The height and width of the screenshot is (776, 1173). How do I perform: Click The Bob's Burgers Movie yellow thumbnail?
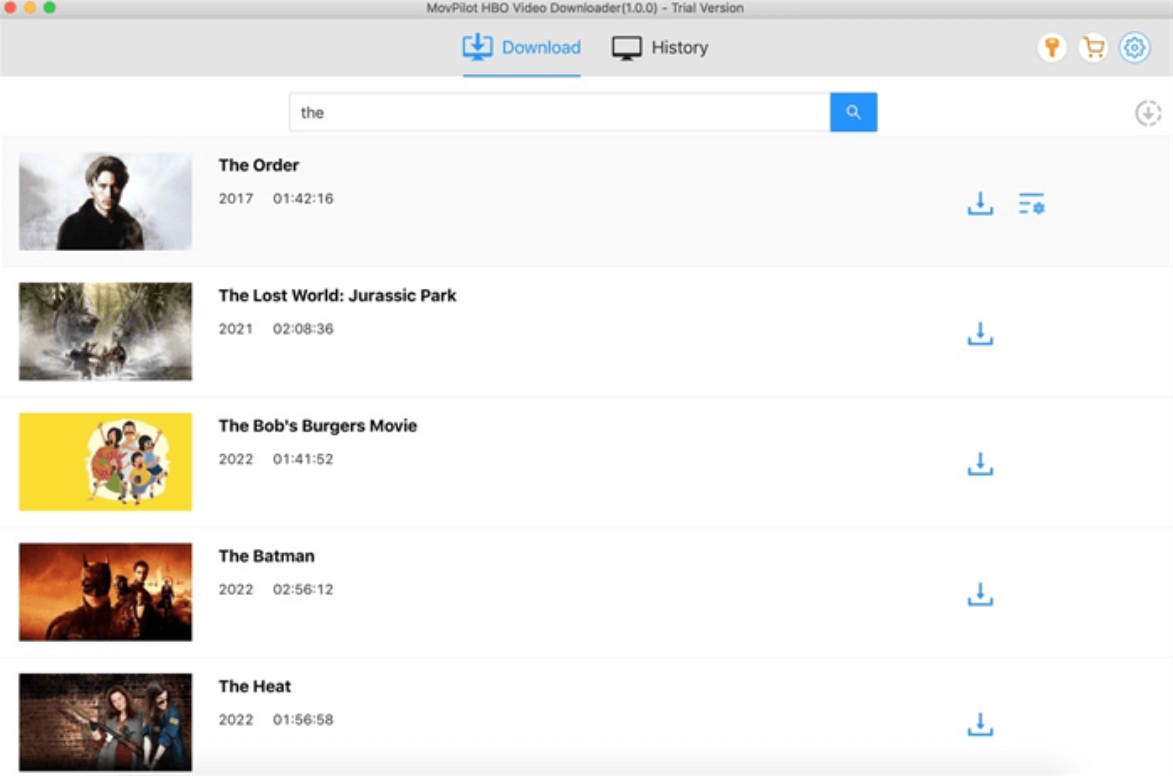(x=105, y=461)
